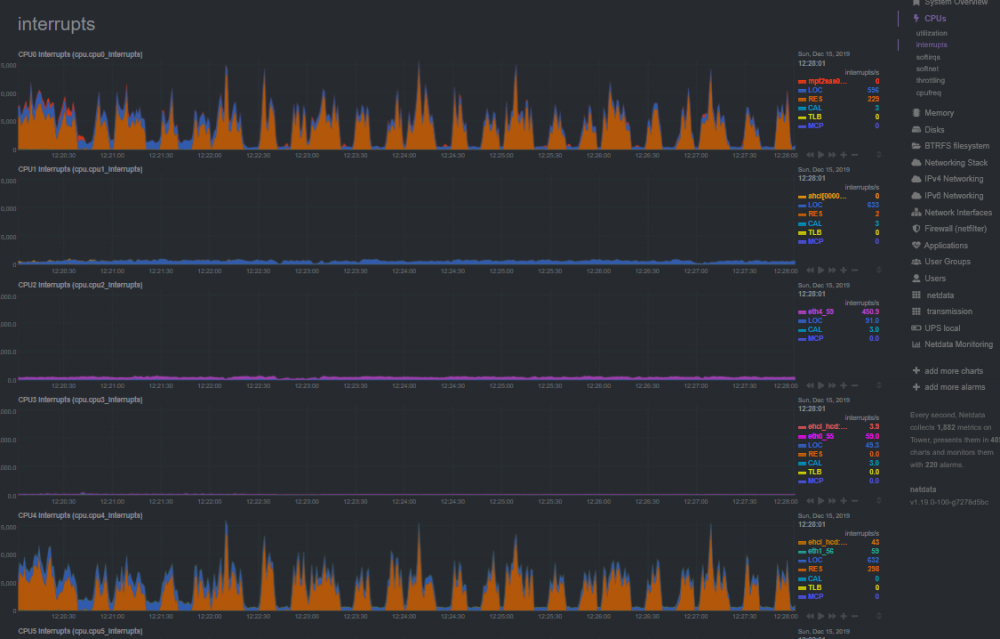Viewport: 1000px width, 639px height.
Task: Zoom out the CPU1 interrupts chart
Action: (855, 270)
